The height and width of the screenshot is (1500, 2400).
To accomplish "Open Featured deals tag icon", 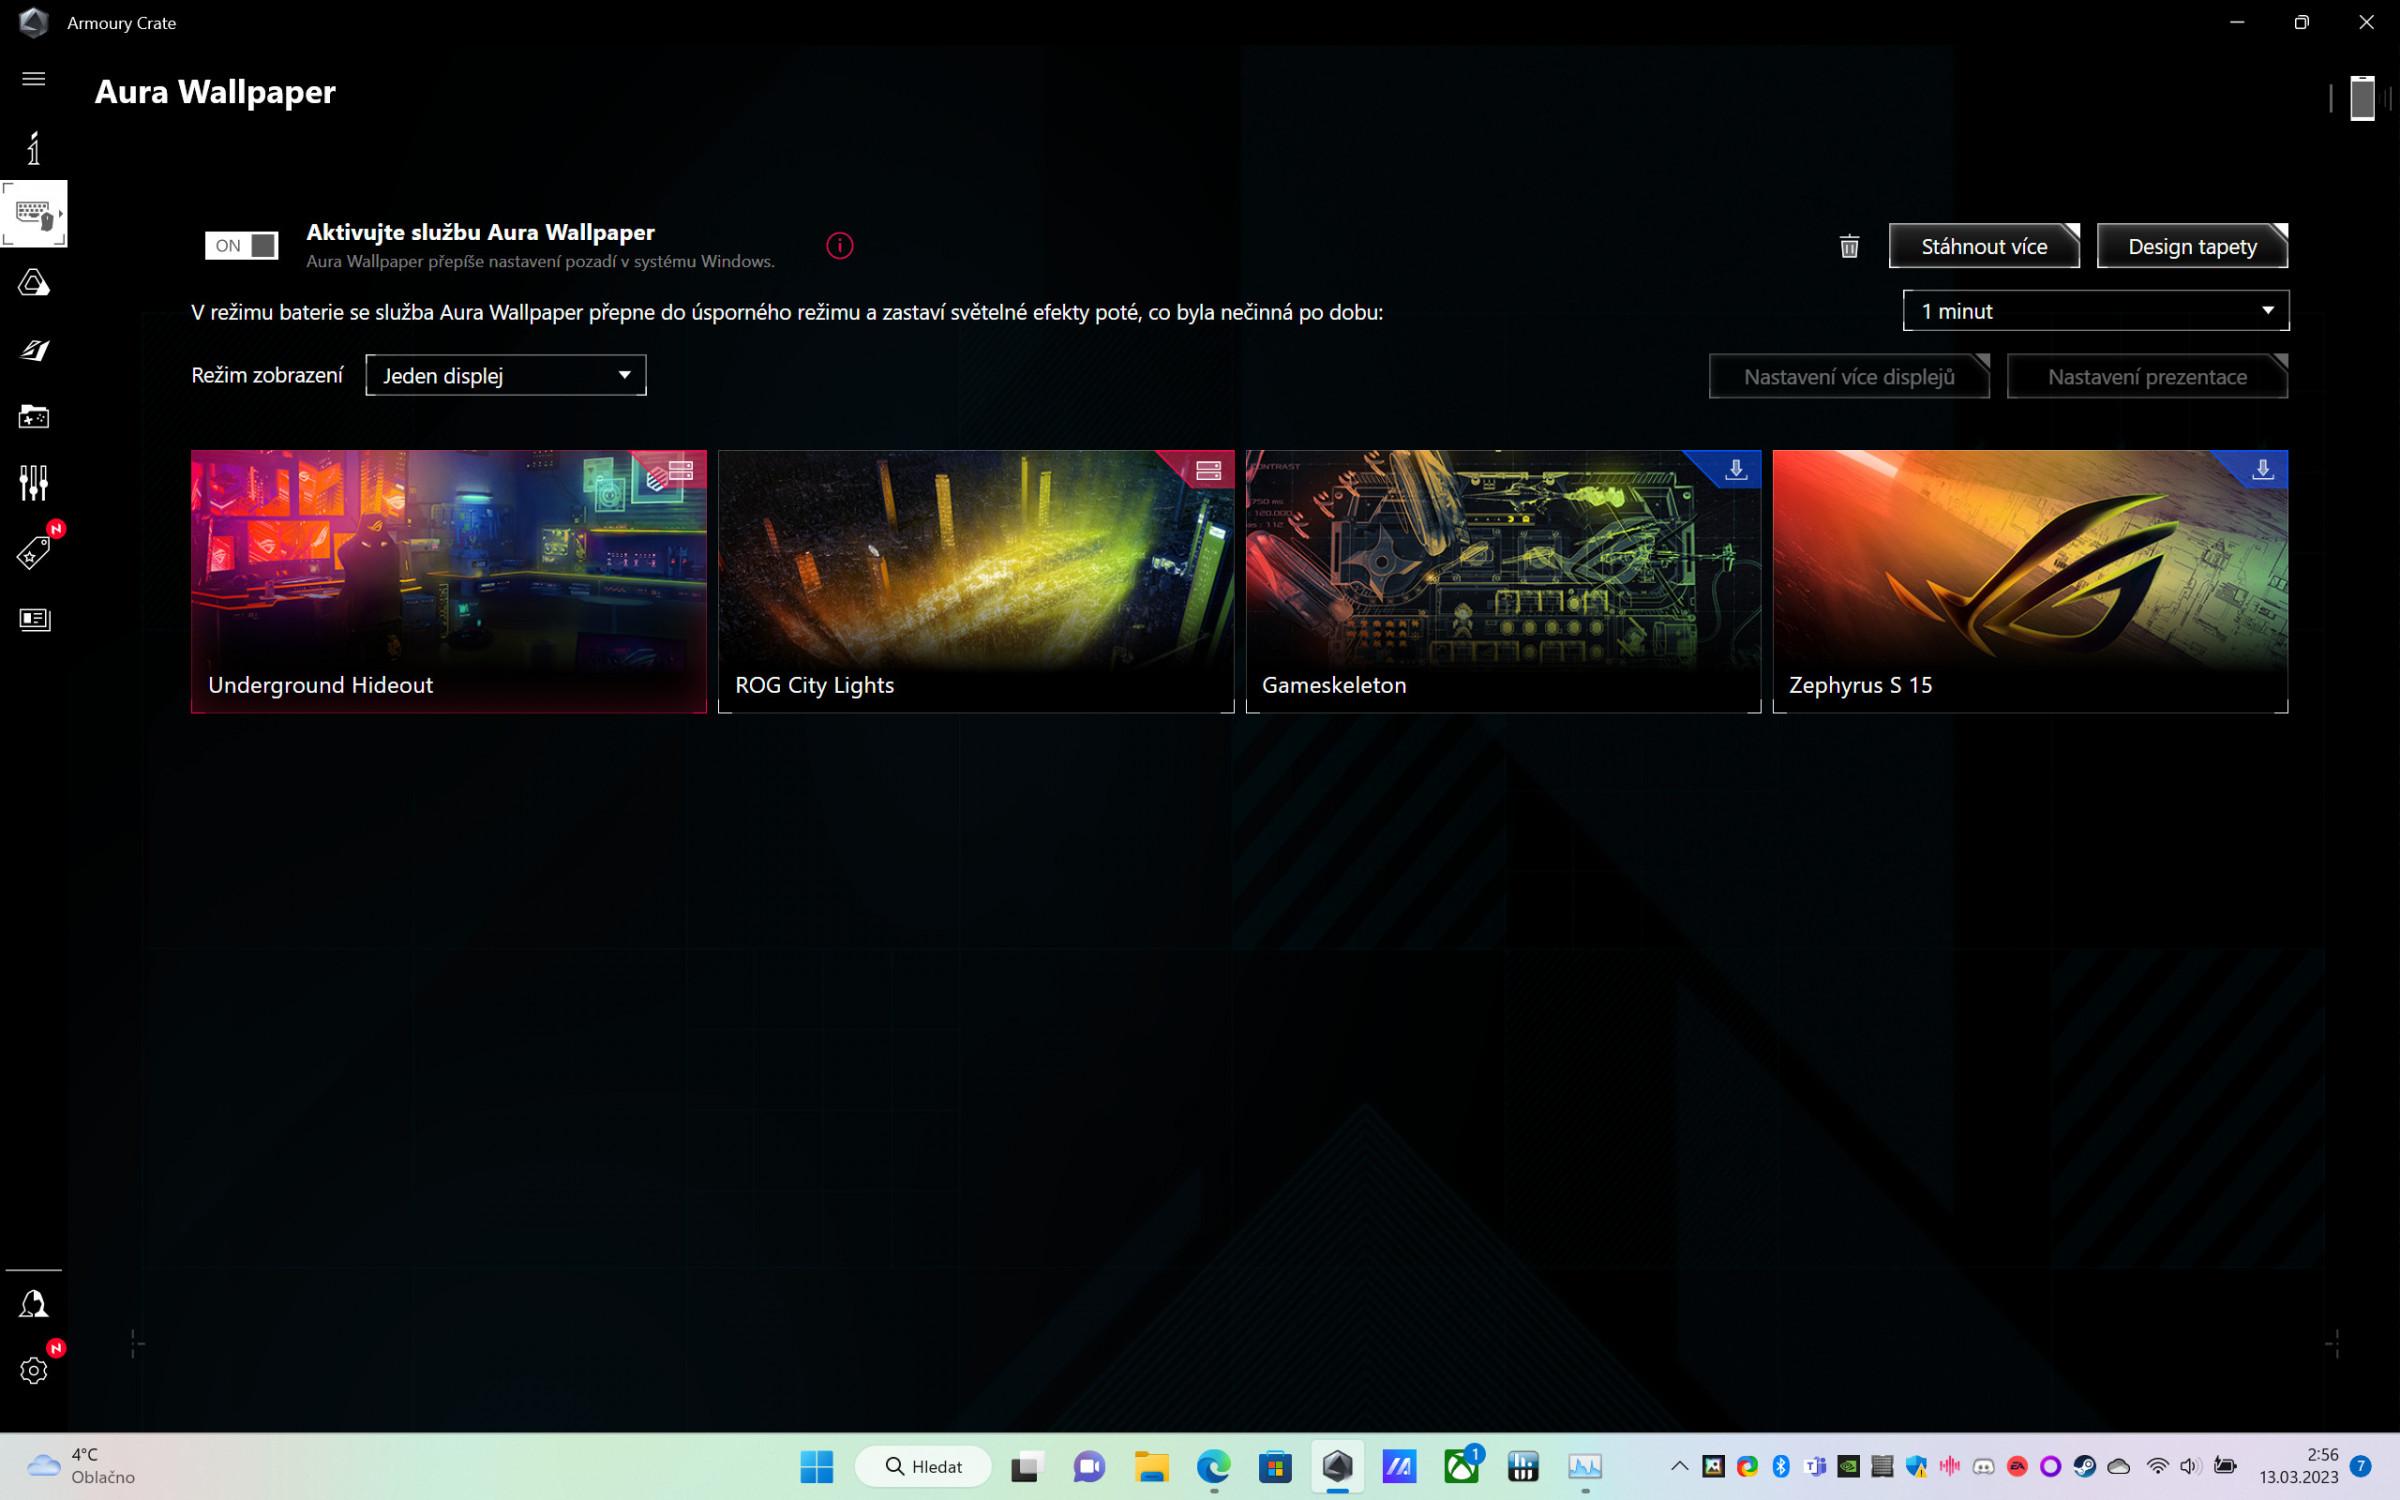I will pyautogui.click(x=33, y=551).
